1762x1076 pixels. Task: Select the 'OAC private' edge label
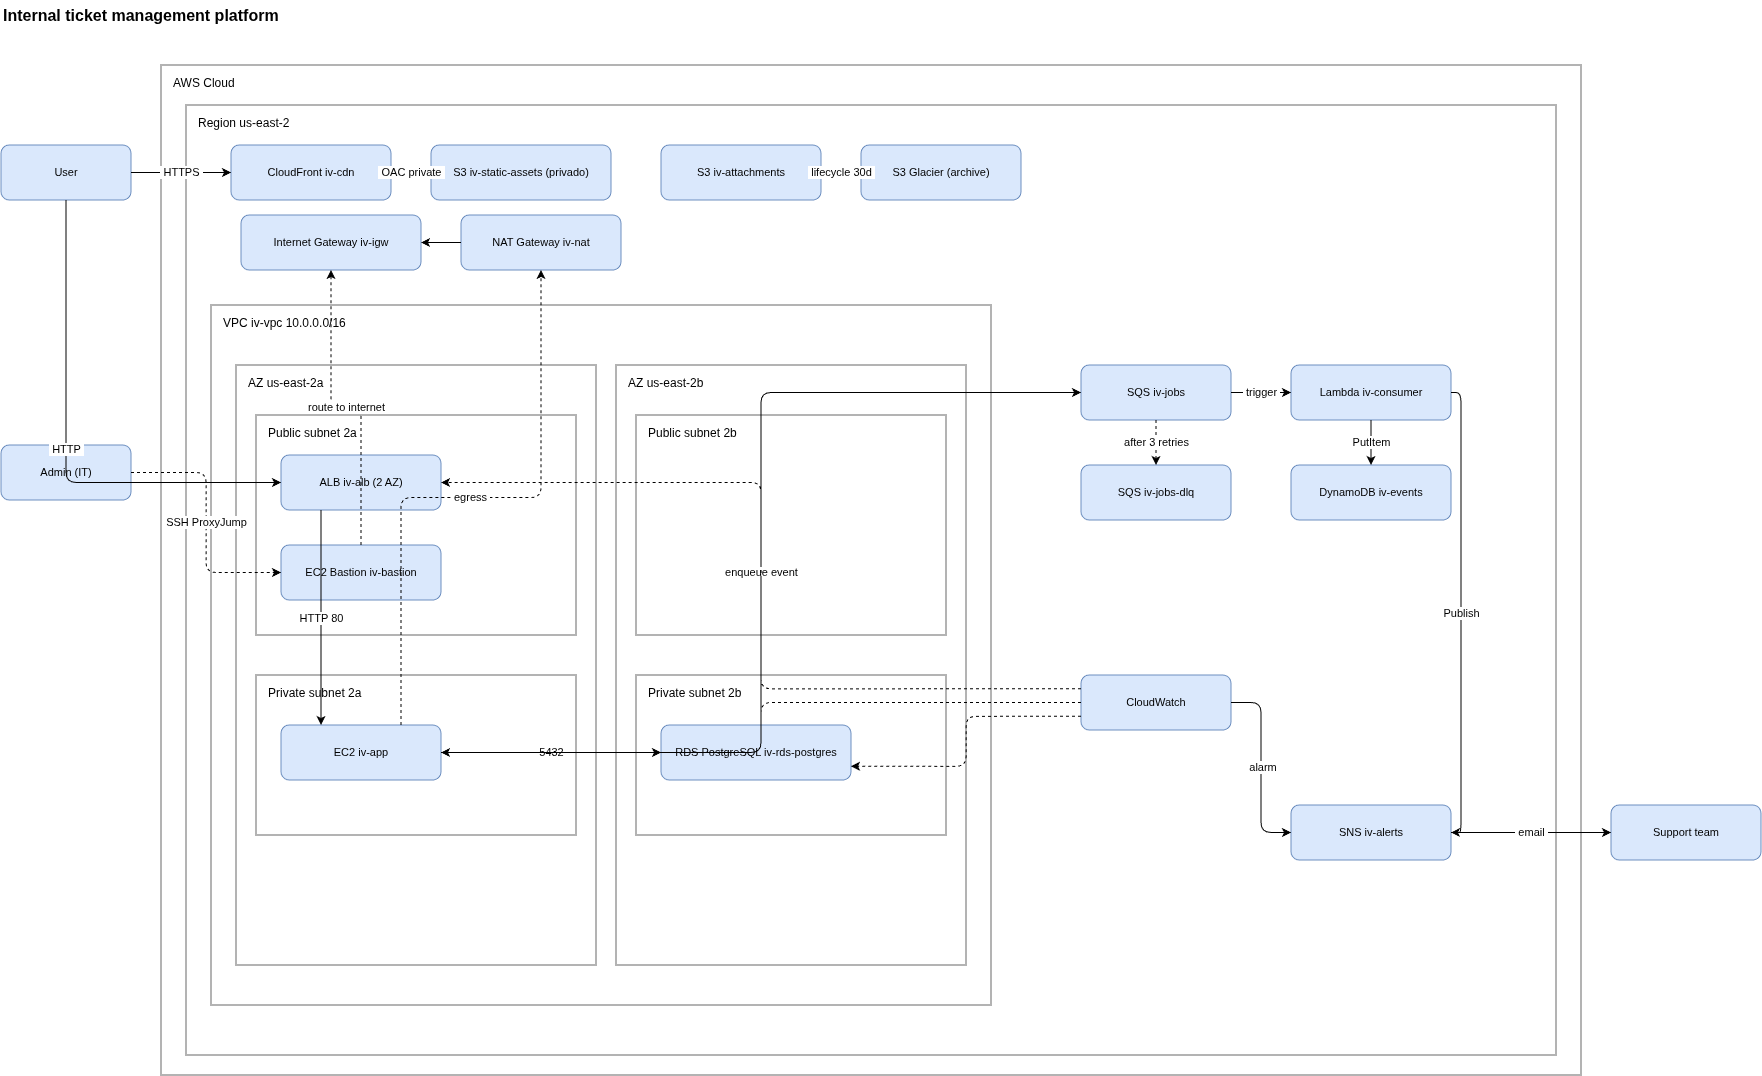411,172
